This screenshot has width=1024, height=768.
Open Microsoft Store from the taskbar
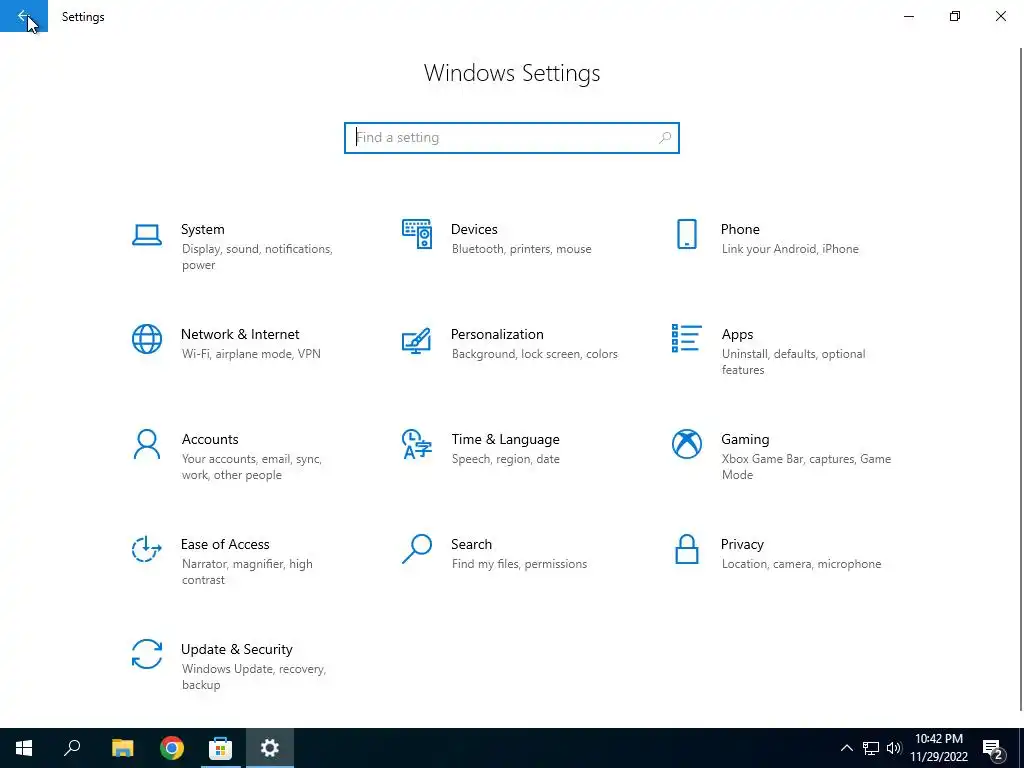click(221, 748)
